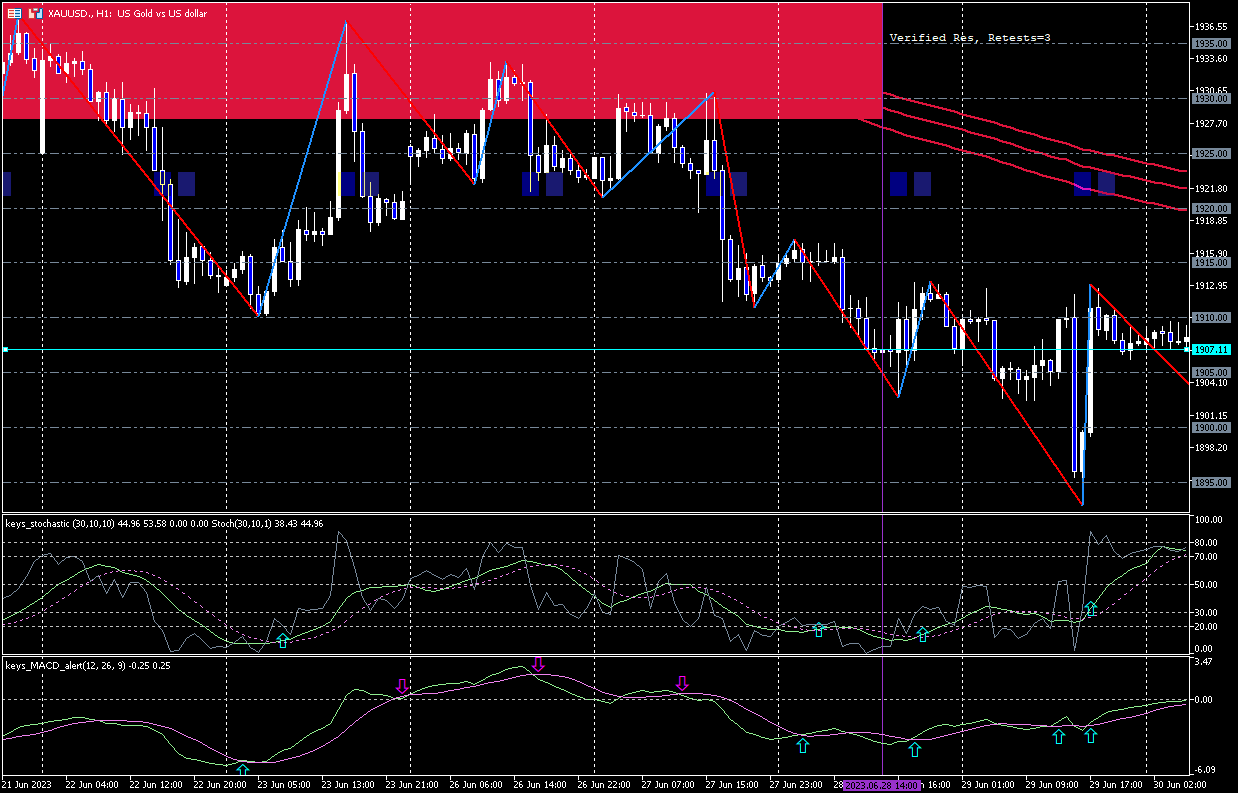This screenshot has height=793, width=1238.
Task: Click the '21 Jun 2023' time axis label
Action: tap(27, 786)
